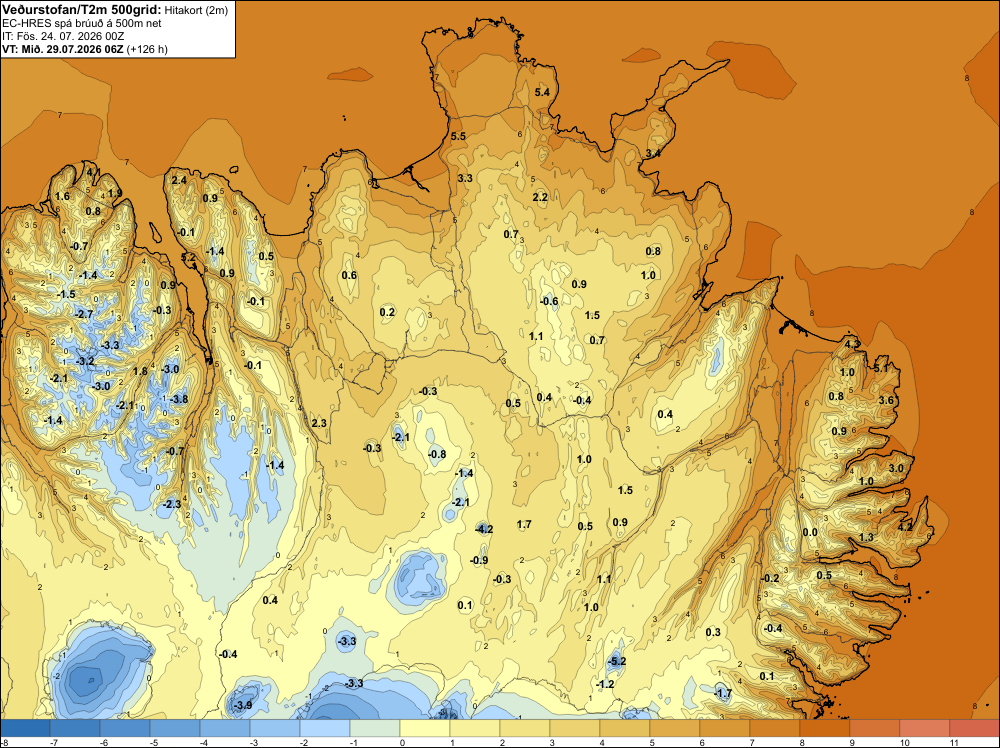Click the -1.5 temperature value

[x=66, y=295]
